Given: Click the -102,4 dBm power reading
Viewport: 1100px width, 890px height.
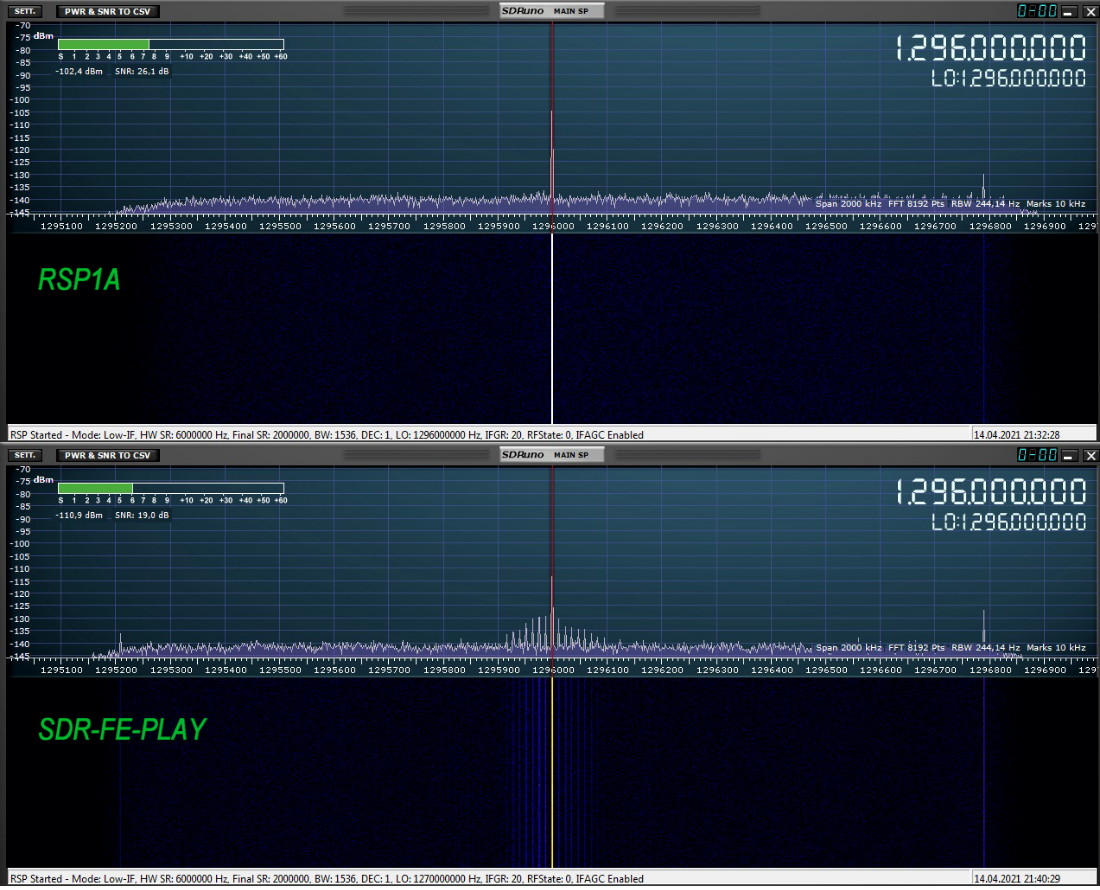Looking at the screenshot, I should point(79,72).
